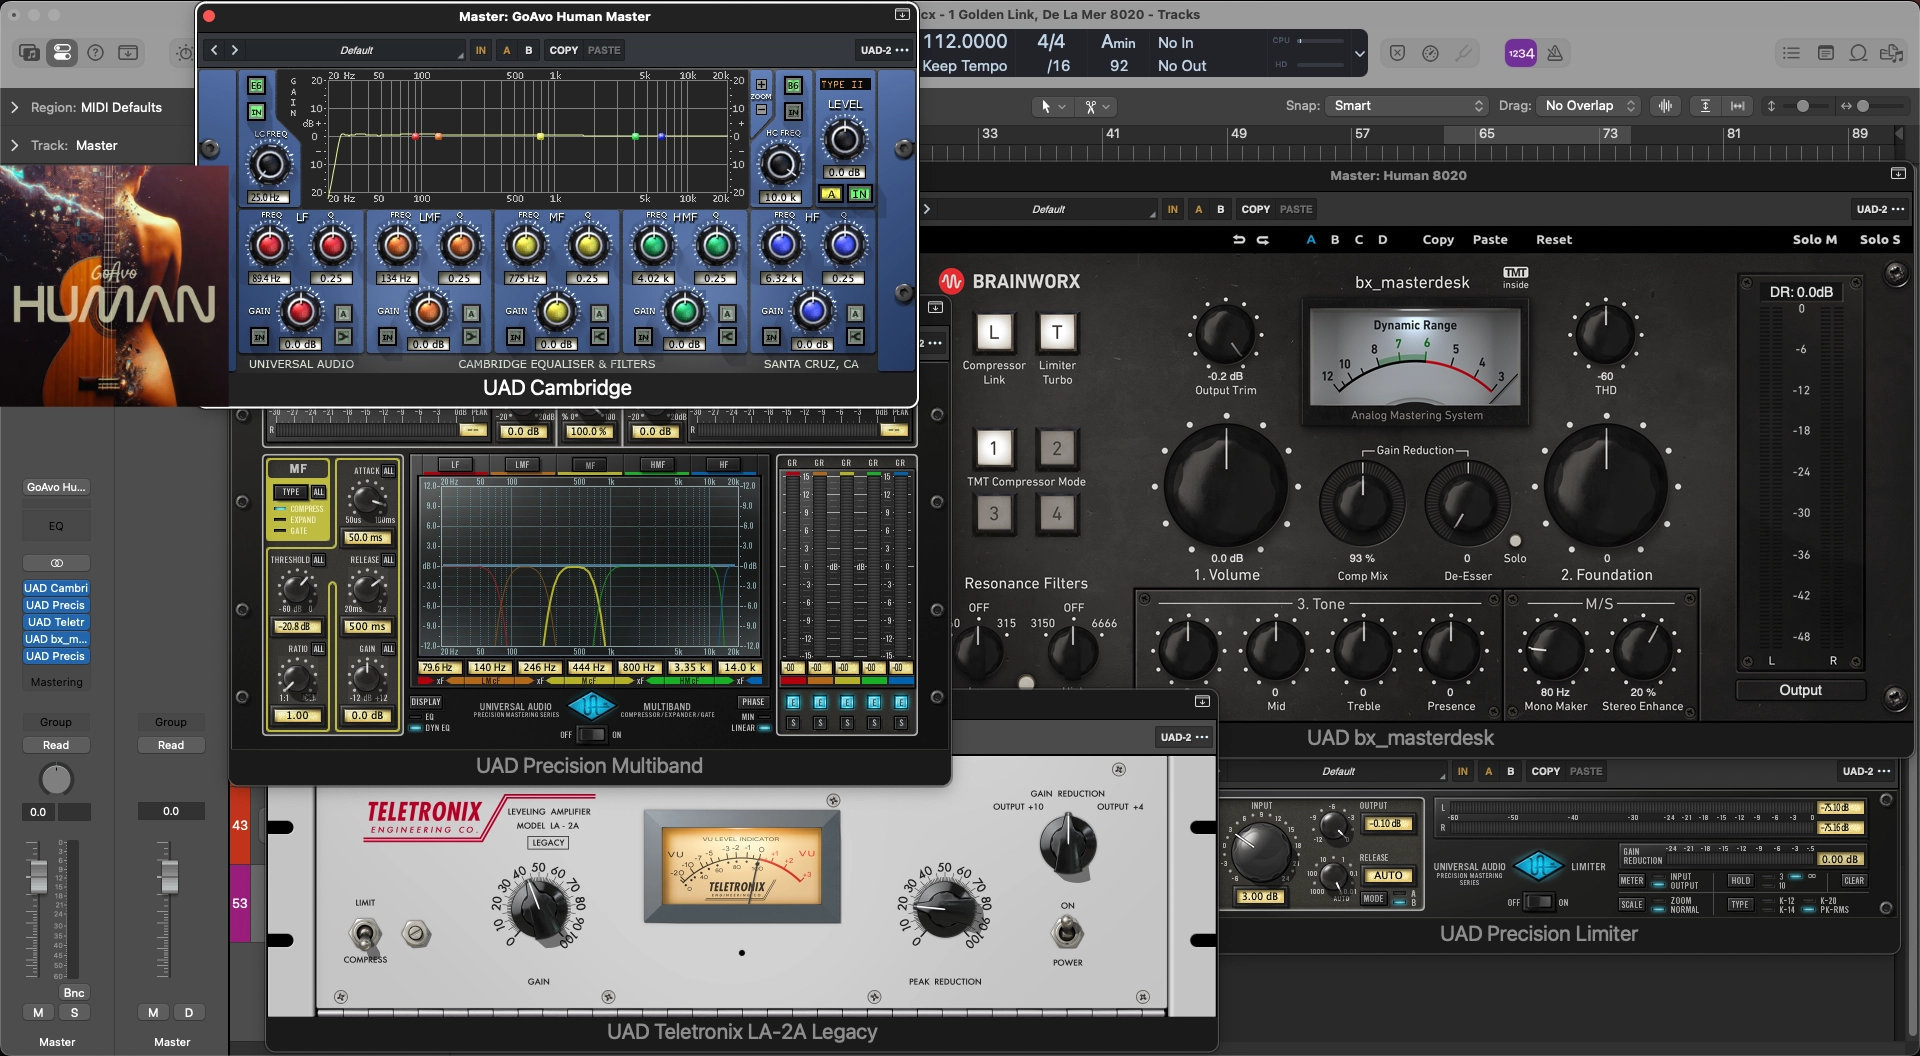Select TMT Compressor Mode 3
Viewport: 1920px width, 1056px height.
tap(993, 514)
